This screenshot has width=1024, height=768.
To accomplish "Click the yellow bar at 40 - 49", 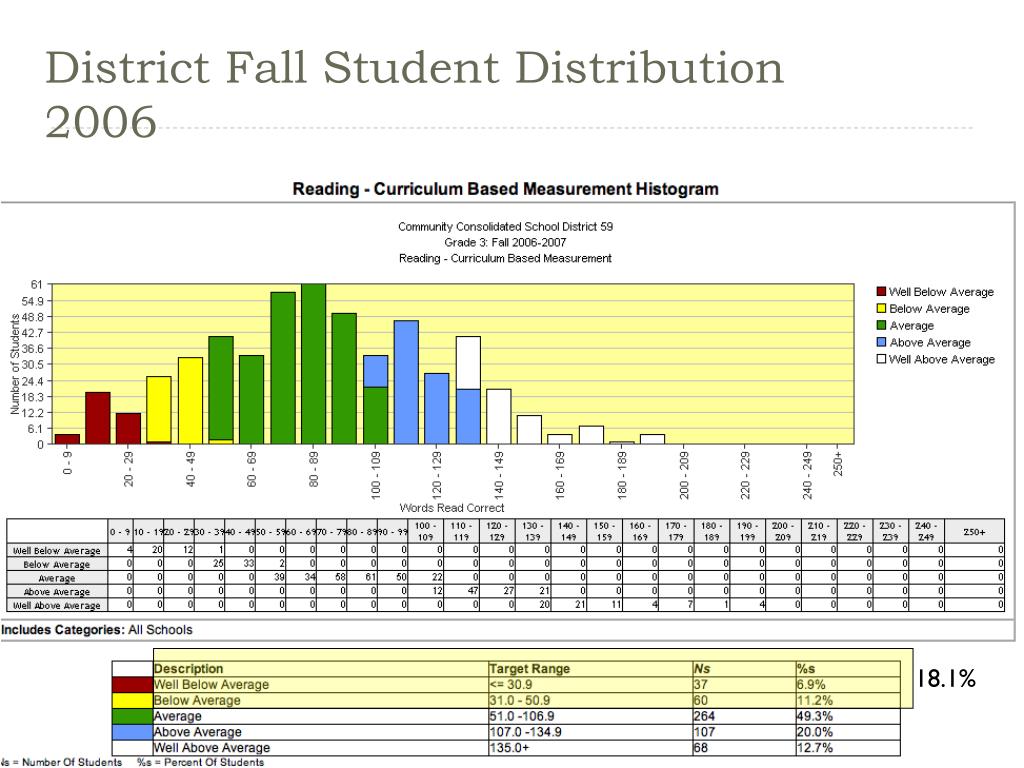I will (190, 401).
